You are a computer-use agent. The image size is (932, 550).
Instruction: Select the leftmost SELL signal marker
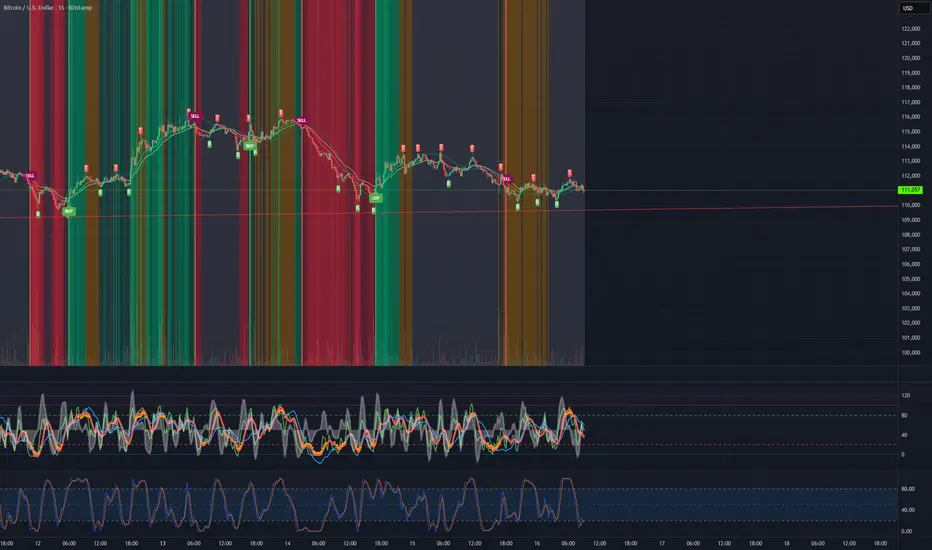[x=30, y=175]
